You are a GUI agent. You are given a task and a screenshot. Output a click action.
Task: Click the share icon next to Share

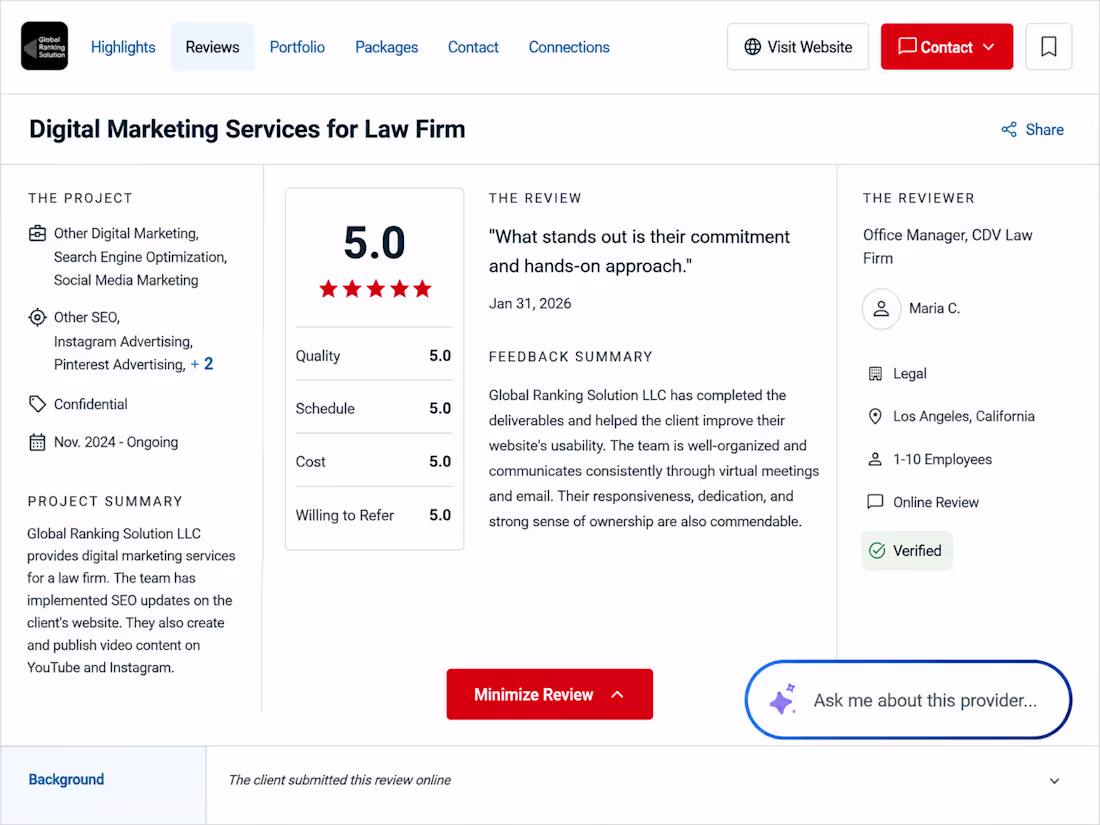1009,130
